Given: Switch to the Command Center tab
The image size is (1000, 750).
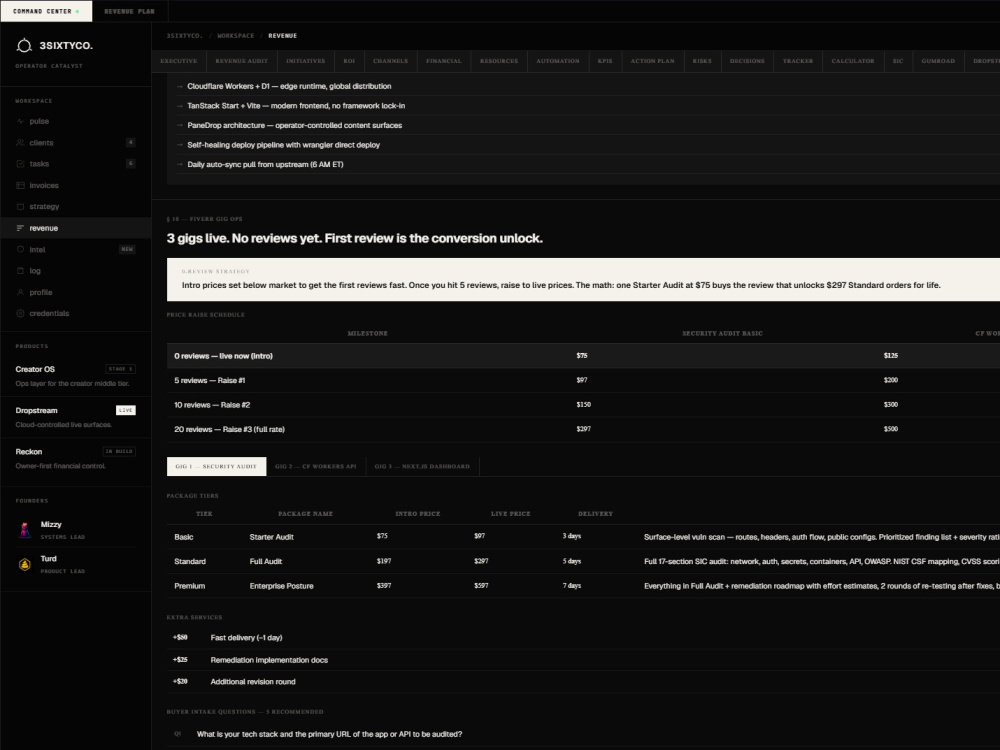Looking at the screenshot, I should [46, 11].
